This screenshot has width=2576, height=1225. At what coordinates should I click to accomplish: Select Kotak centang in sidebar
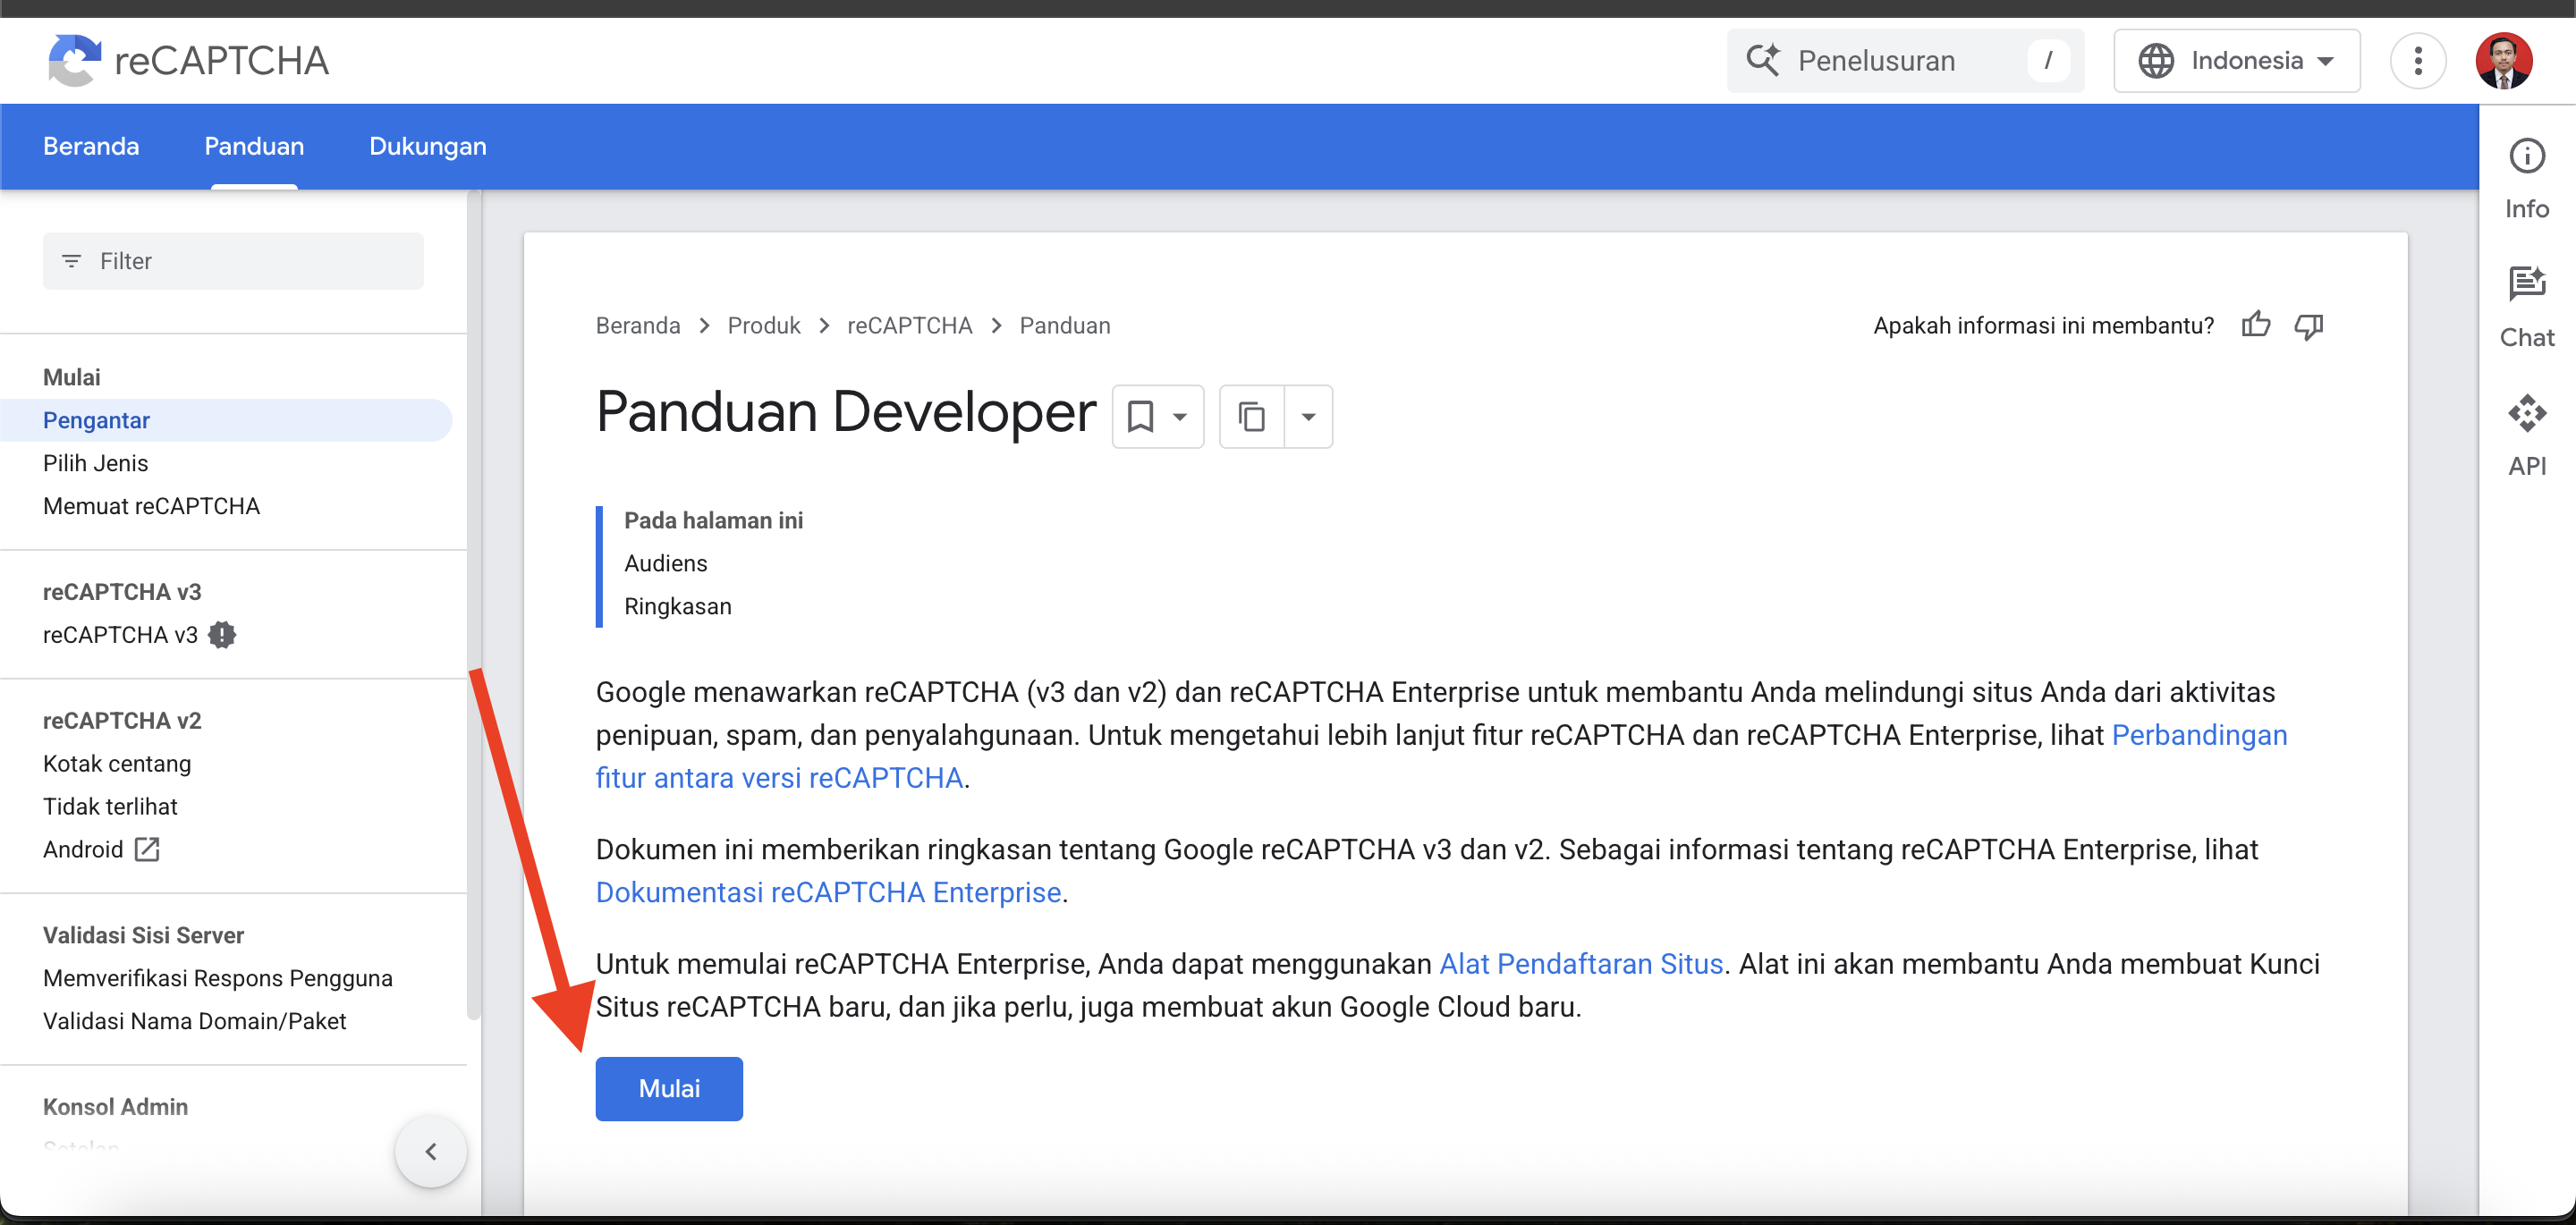(117, 763)
